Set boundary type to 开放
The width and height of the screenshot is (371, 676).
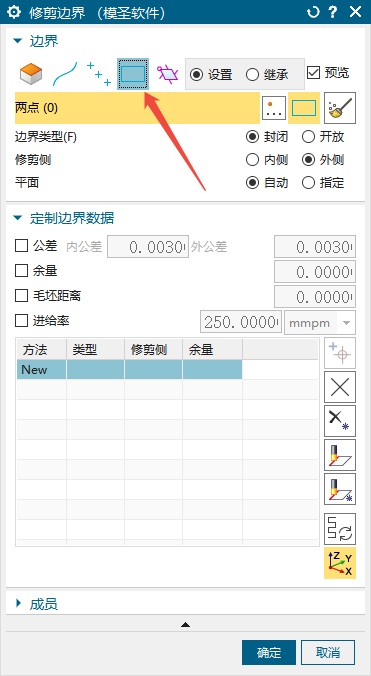click(x=308, y=137)
